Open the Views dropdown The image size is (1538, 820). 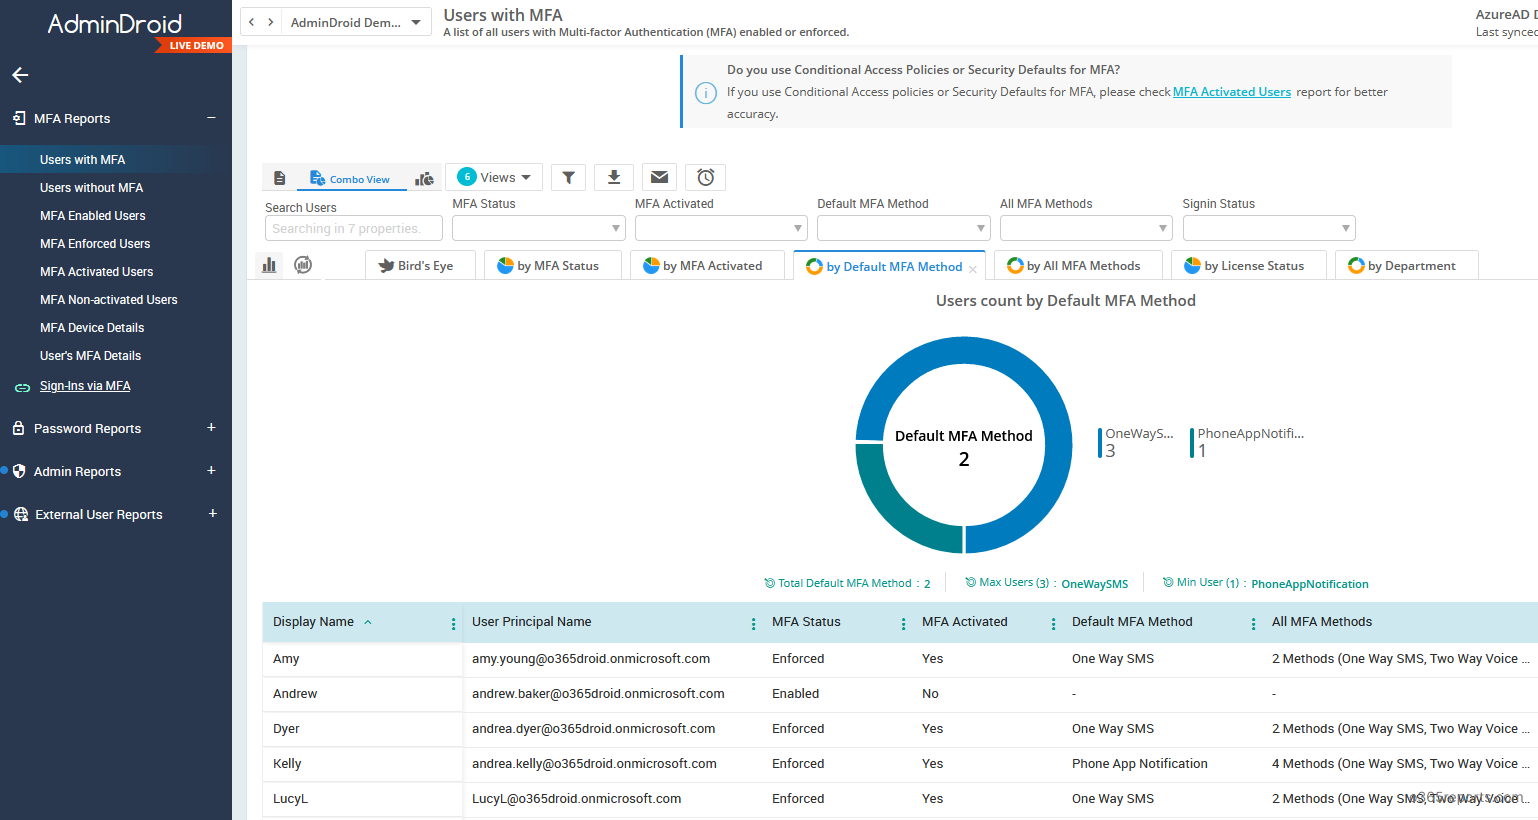(x=494, y=177)
